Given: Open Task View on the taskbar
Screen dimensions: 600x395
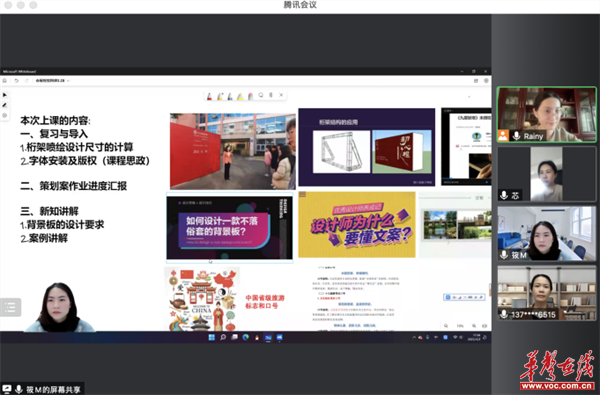Looking at the screenshot, I should point(234,337).
